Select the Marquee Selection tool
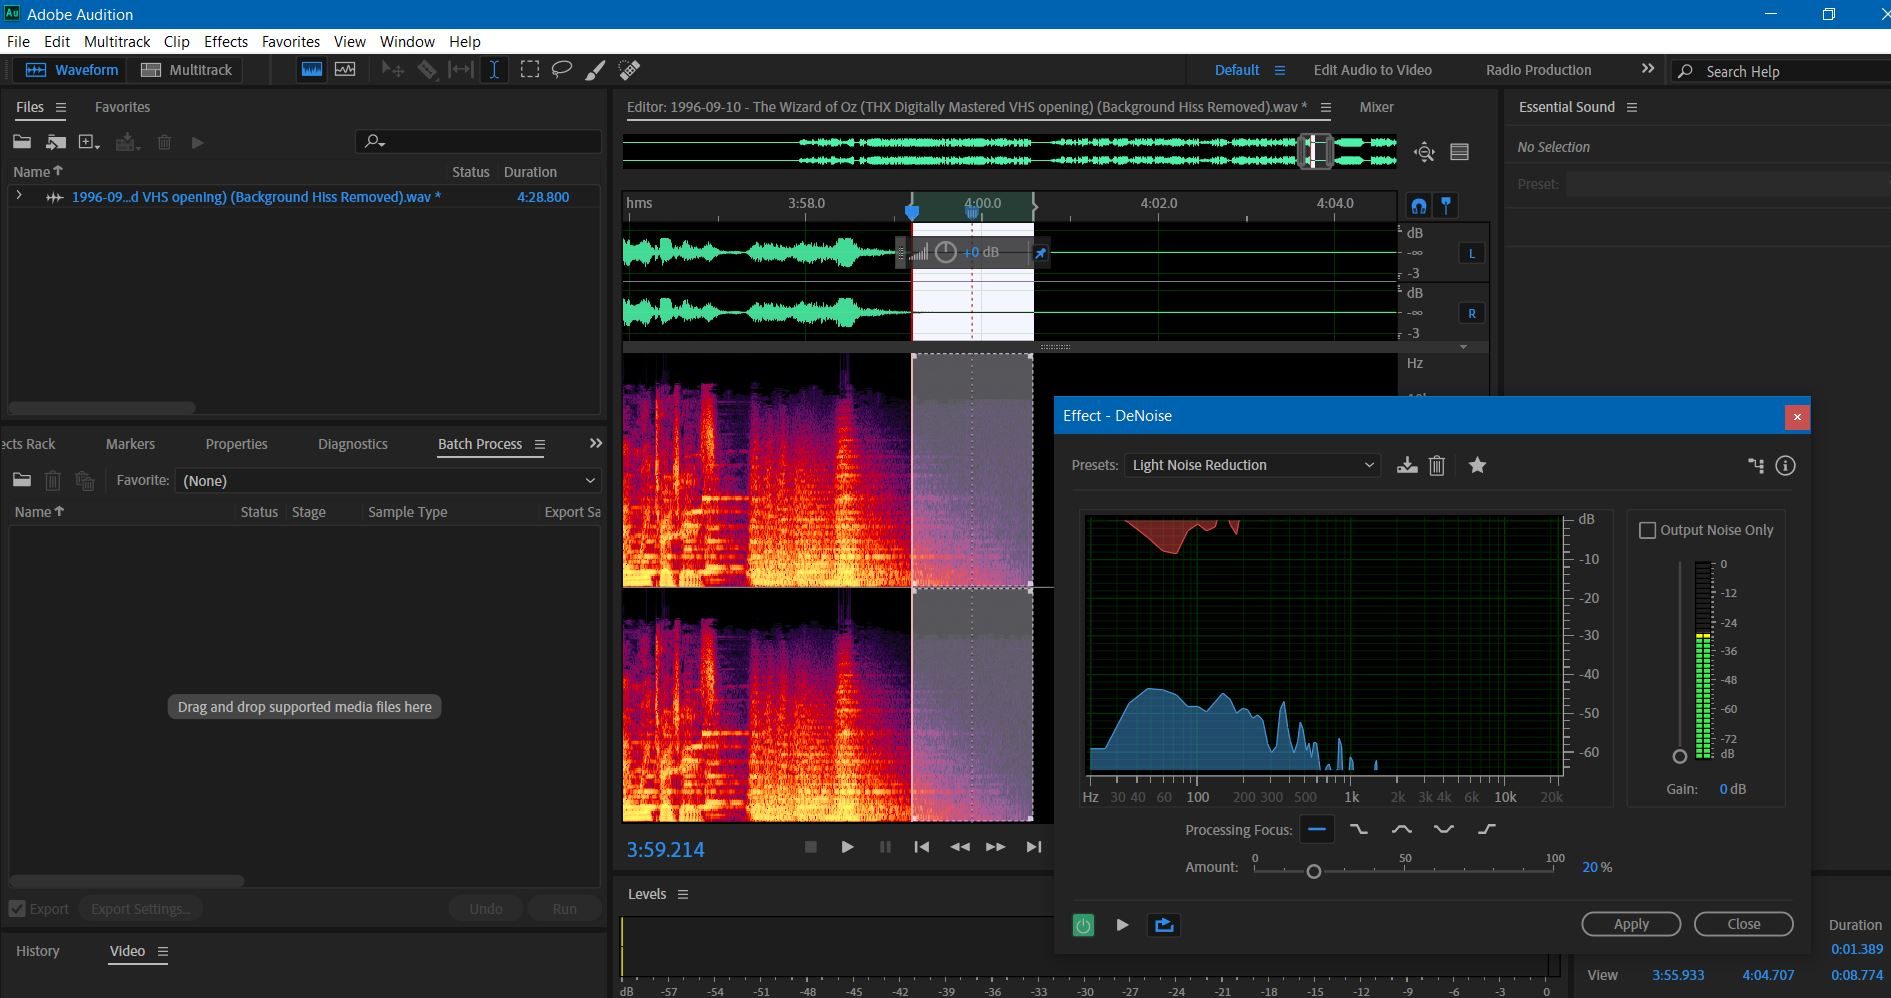The height and width of the screenshot is (998, 1891). (530, 70)
